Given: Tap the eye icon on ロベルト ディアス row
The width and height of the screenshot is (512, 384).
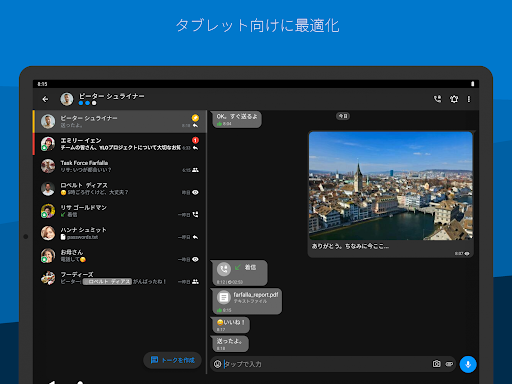Looking at the screenshot, I should [x=195, y=192].
